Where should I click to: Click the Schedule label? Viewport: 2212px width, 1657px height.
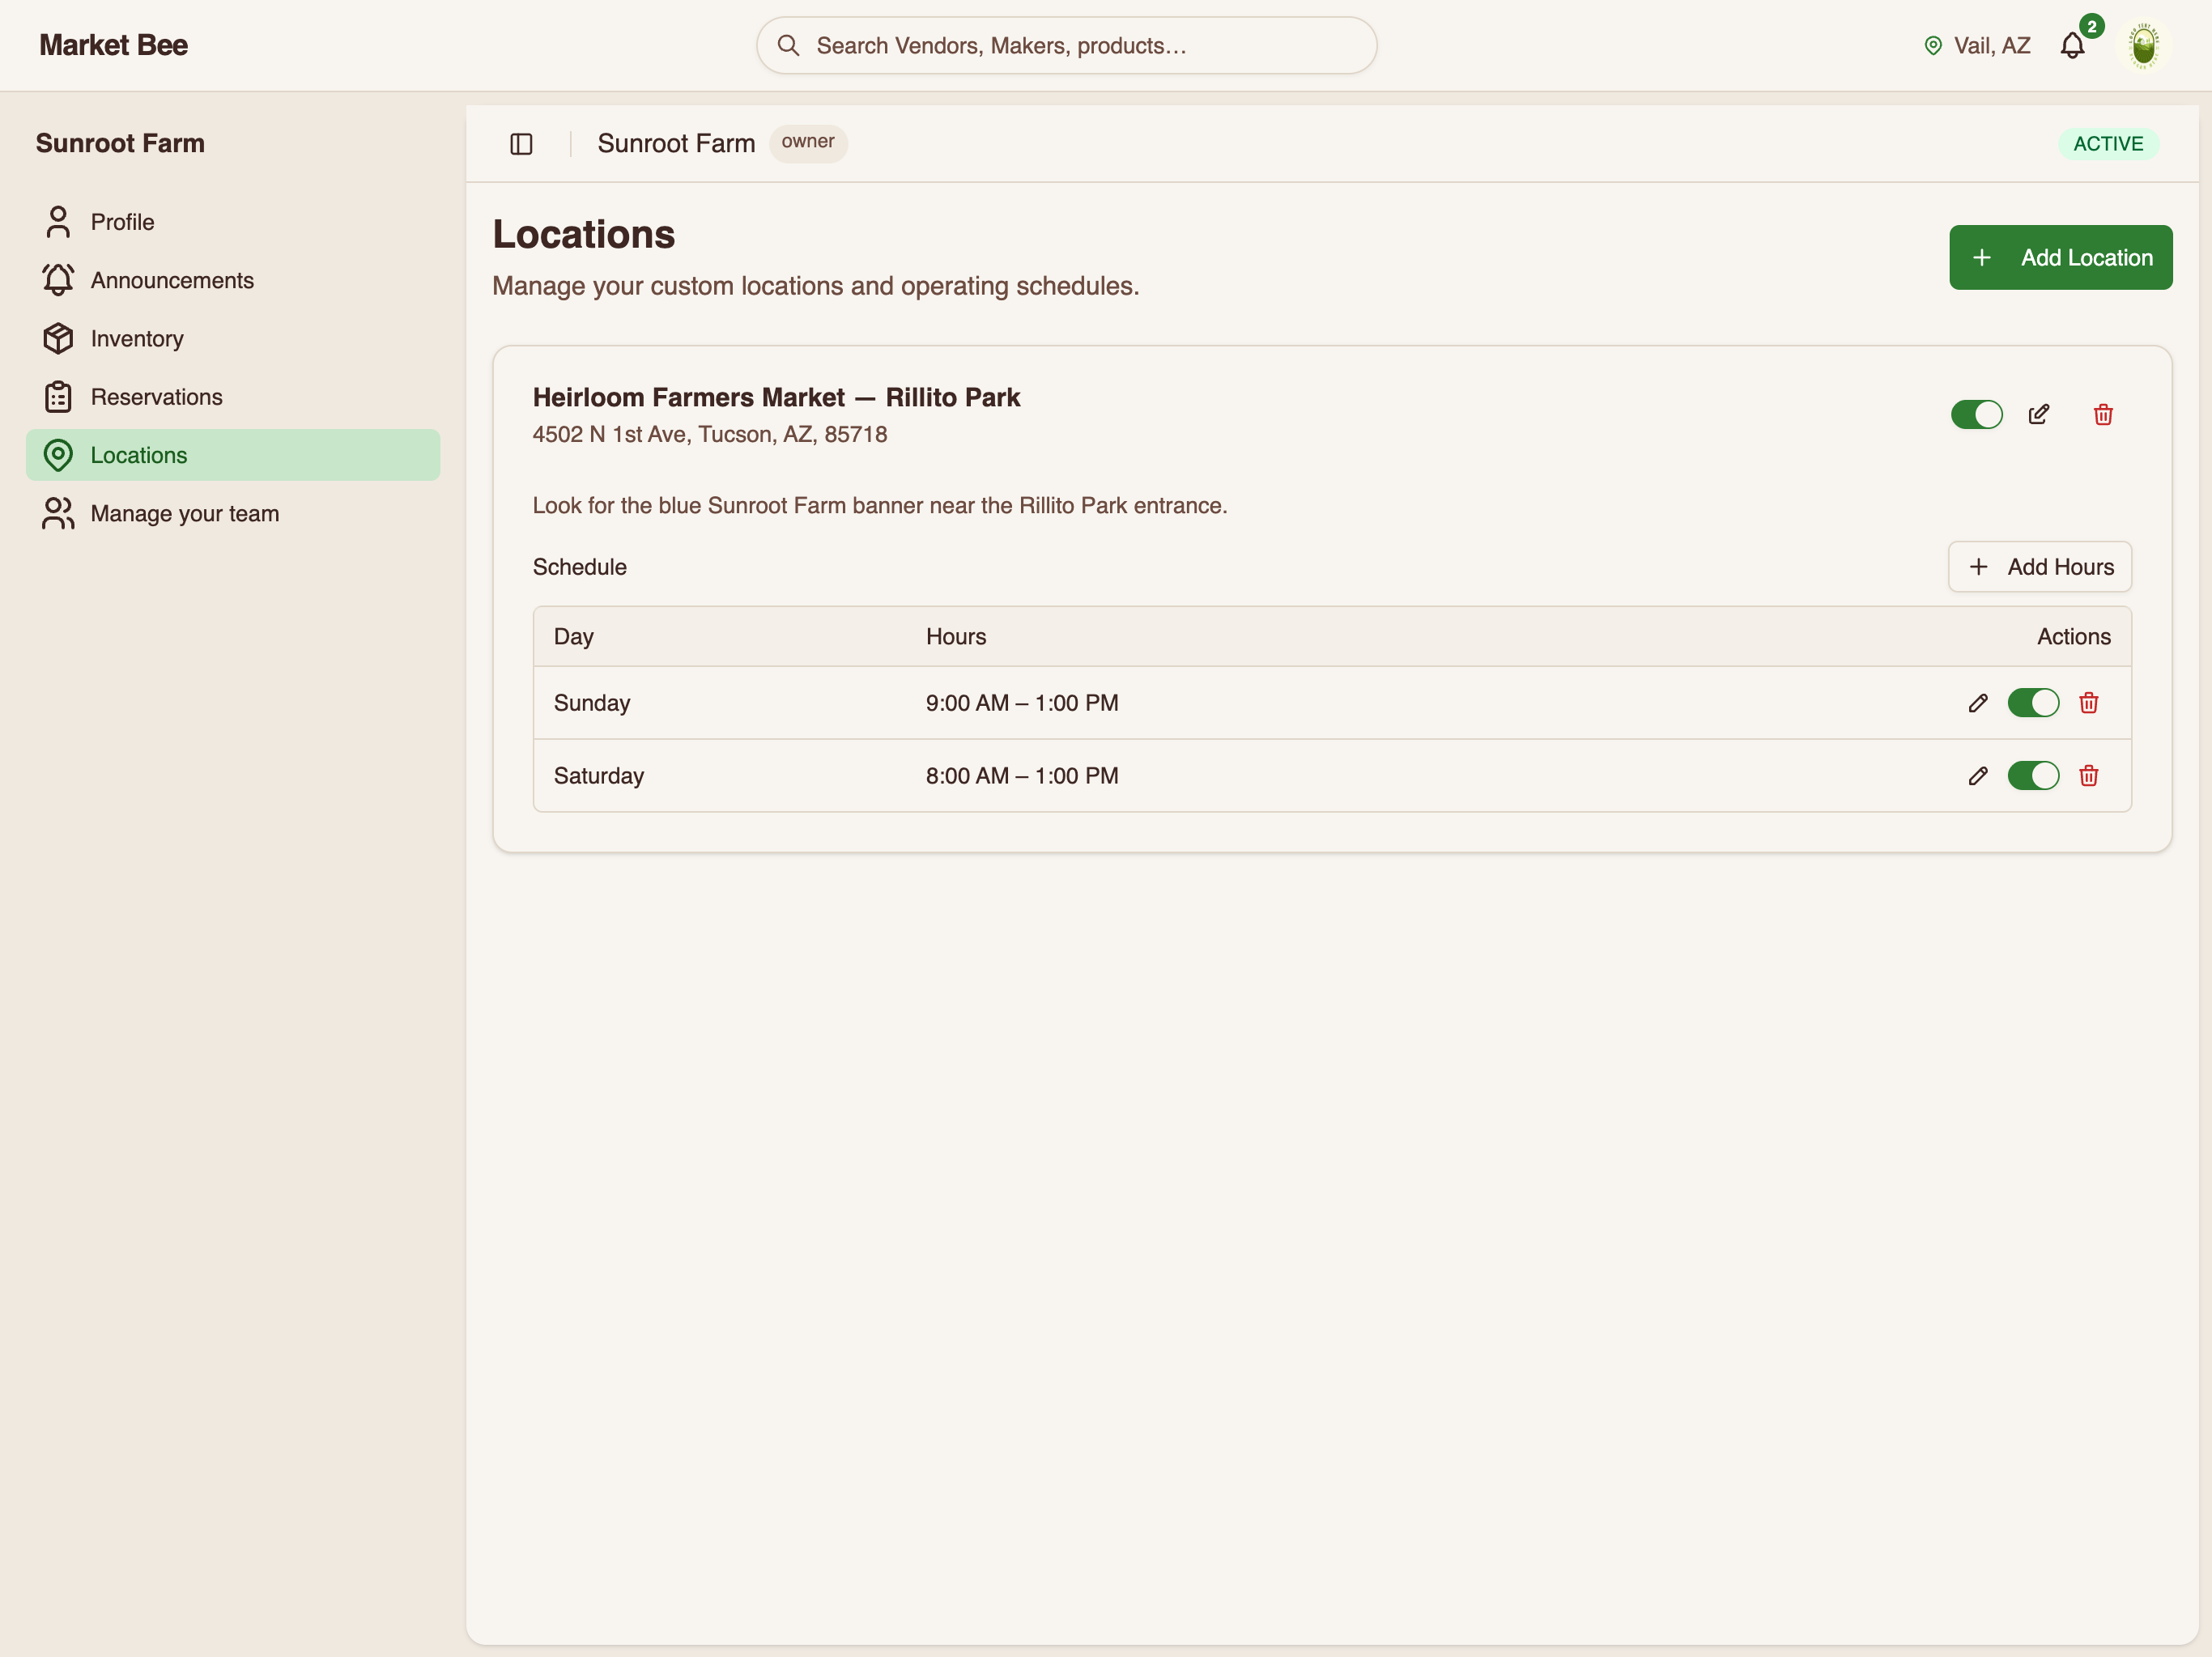point(579,567)
